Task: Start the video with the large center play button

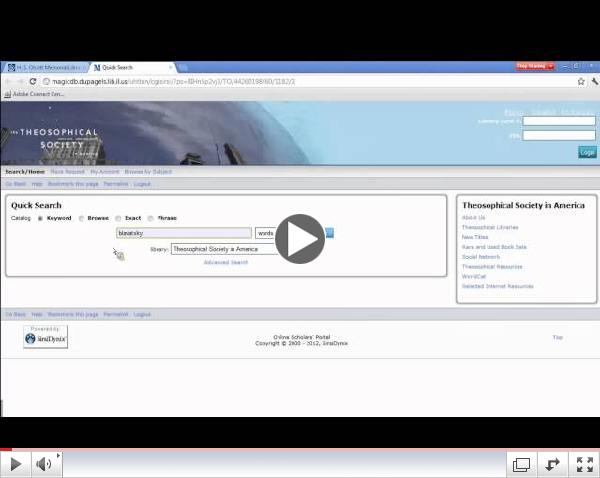Action: 300,239
